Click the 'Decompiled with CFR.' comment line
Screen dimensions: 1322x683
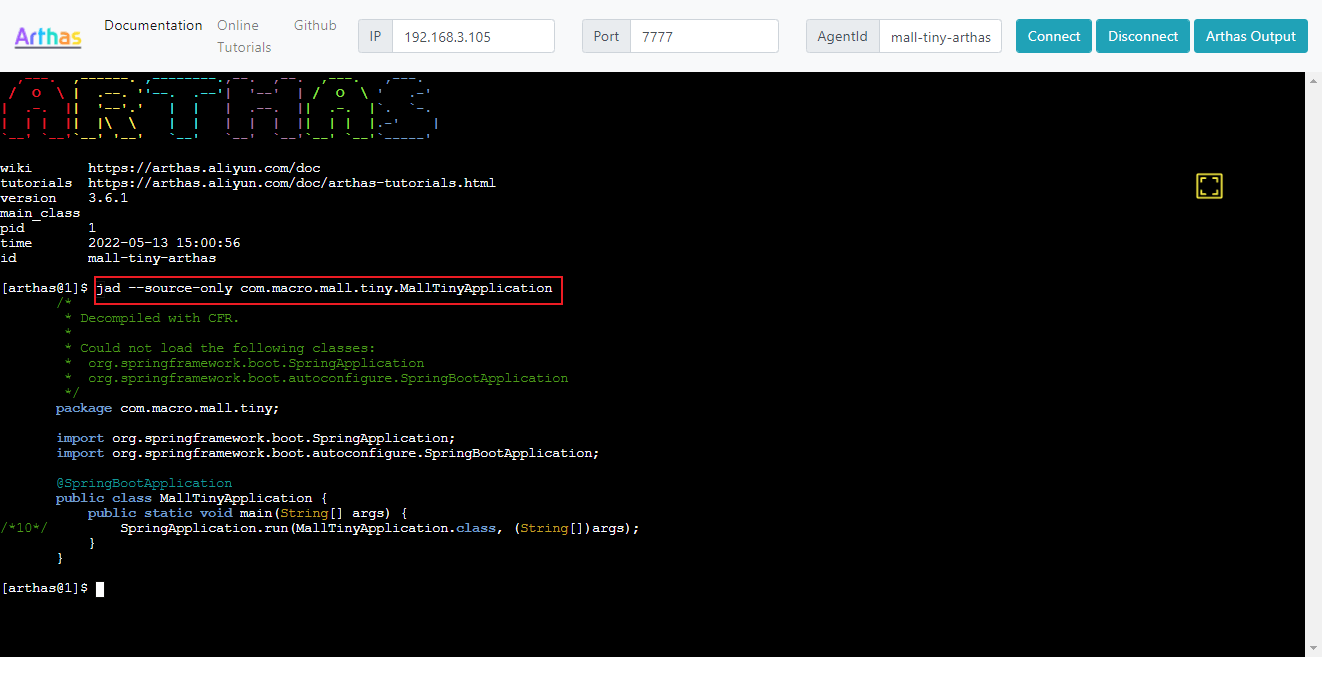(x=152, y=318)
